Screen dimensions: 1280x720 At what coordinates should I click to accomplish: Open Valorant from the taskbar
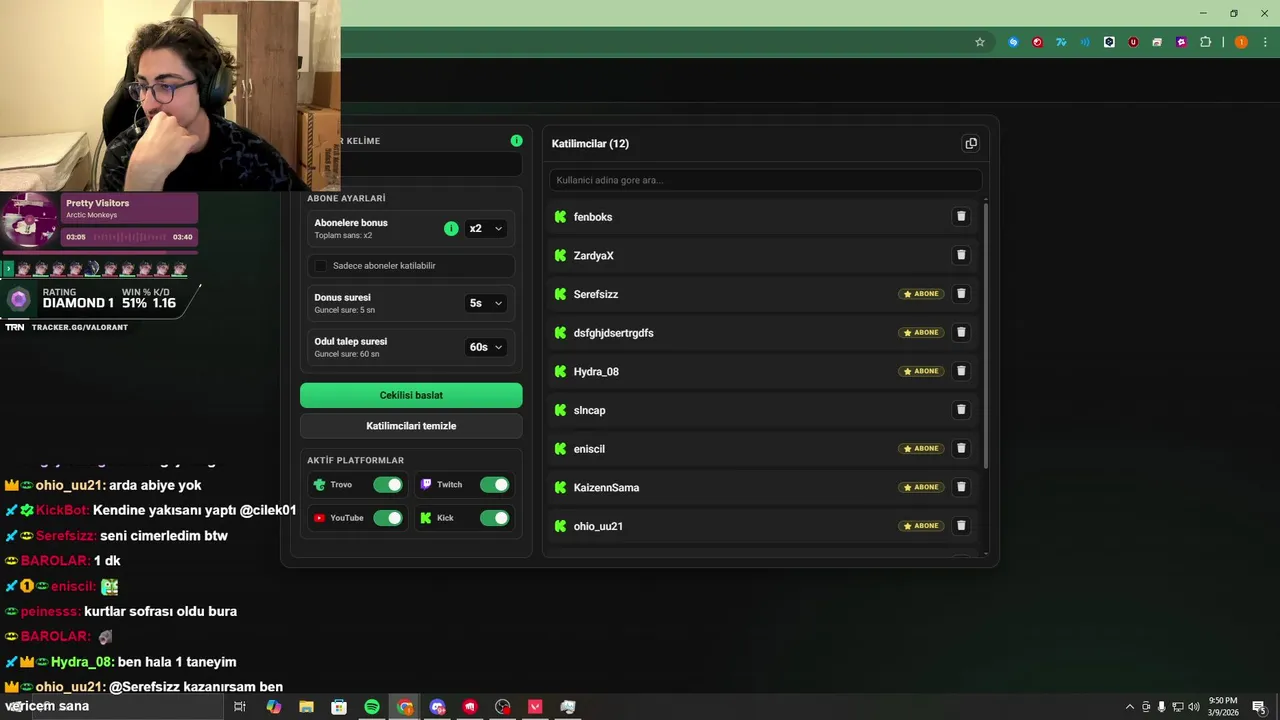coord(535,707)
